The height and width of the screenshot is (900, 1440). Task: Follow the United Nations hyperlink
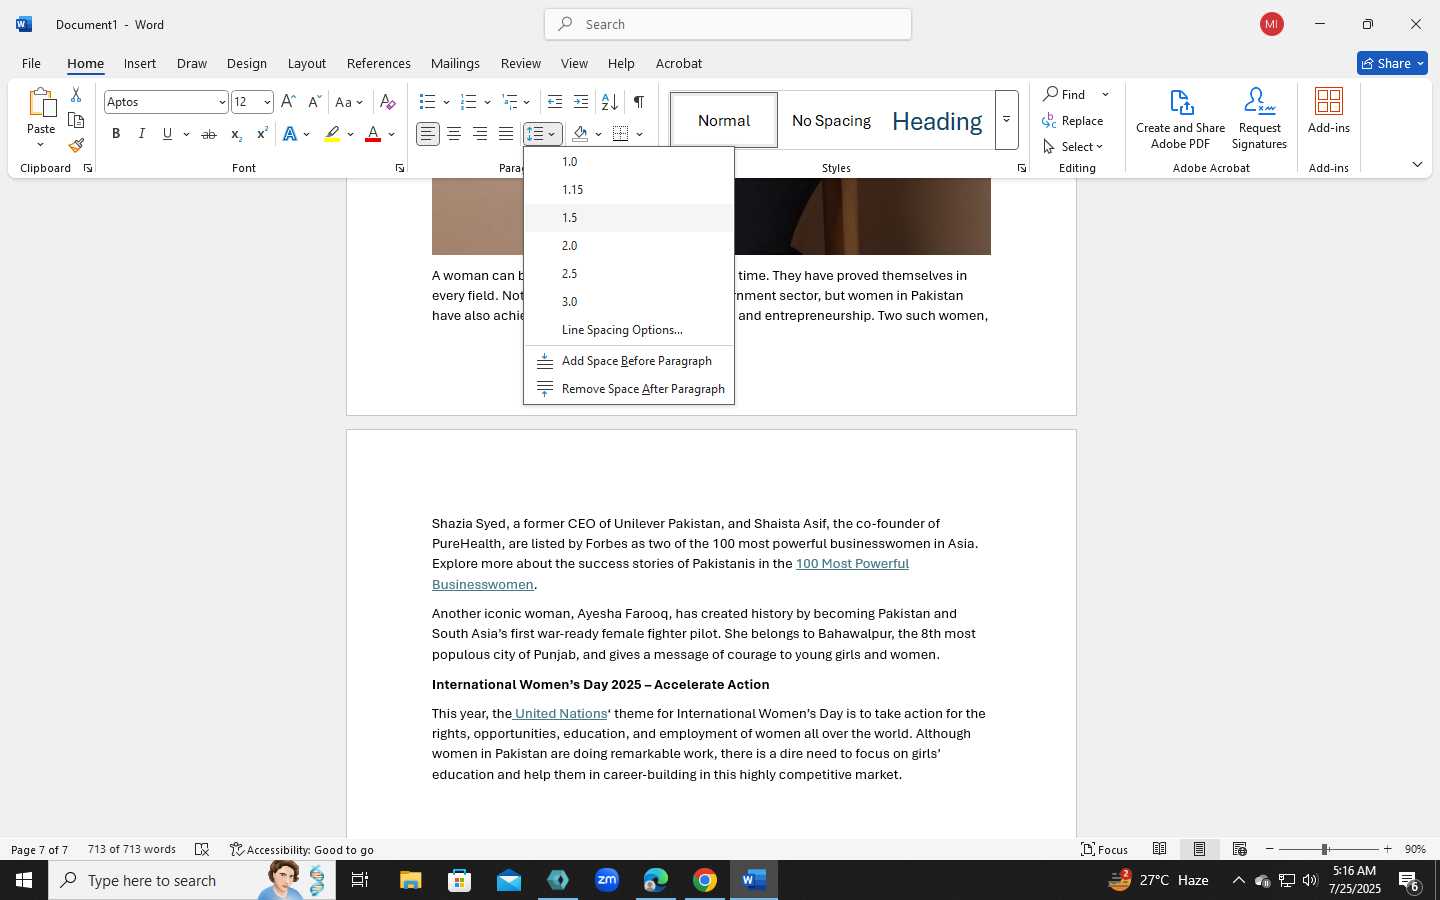coord(560,713)
